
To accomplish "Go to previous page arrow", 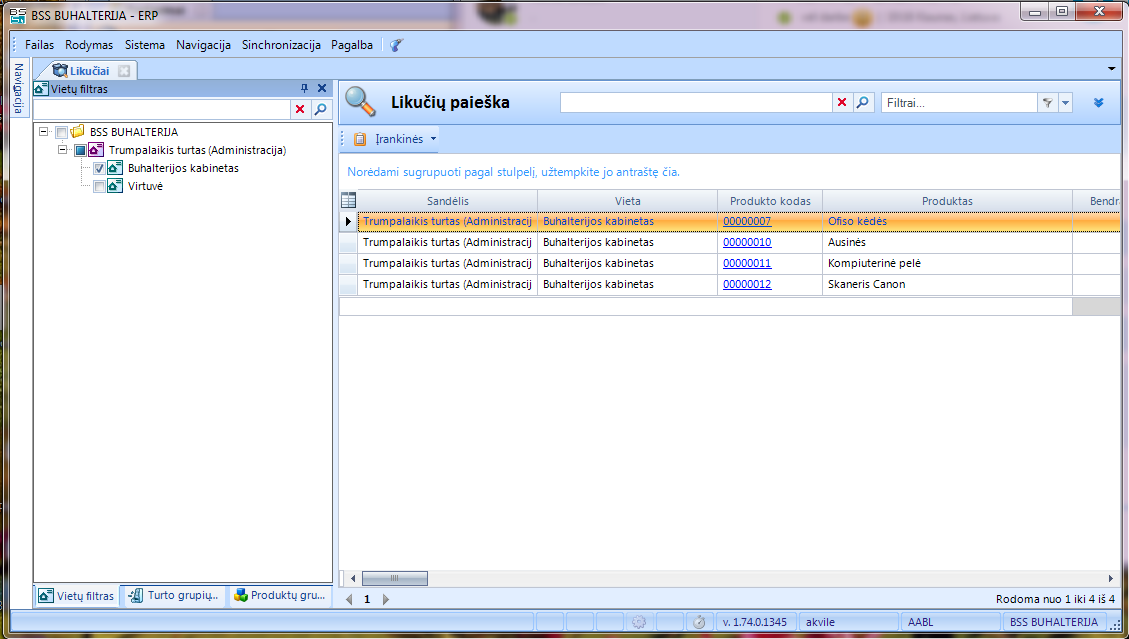I will 350,599.
